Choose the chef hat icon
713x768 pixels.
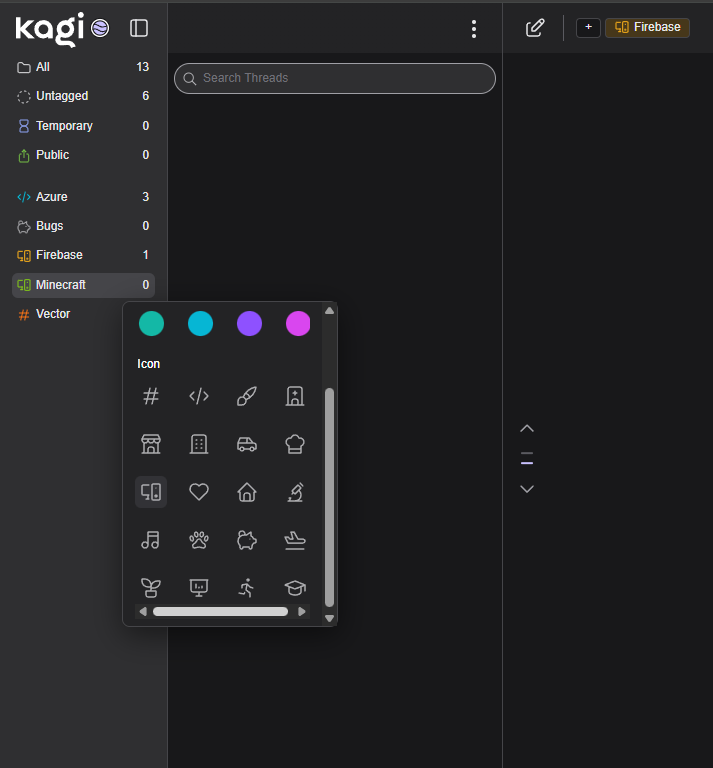(295, 444)
